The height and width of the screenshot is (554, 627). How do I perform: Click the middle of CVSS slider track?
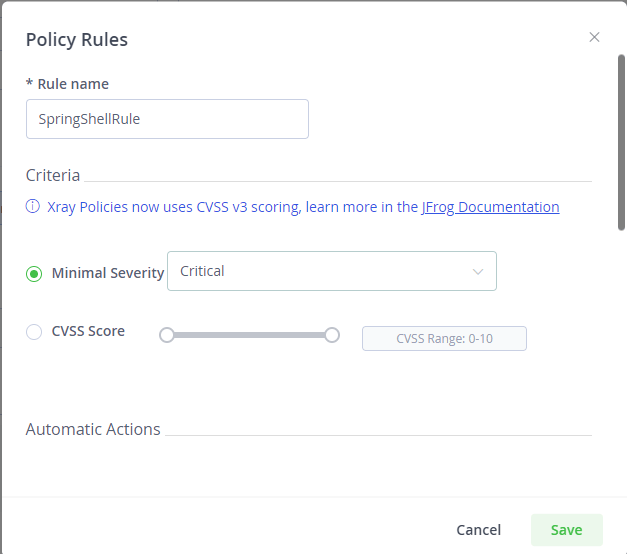[250, 335]
